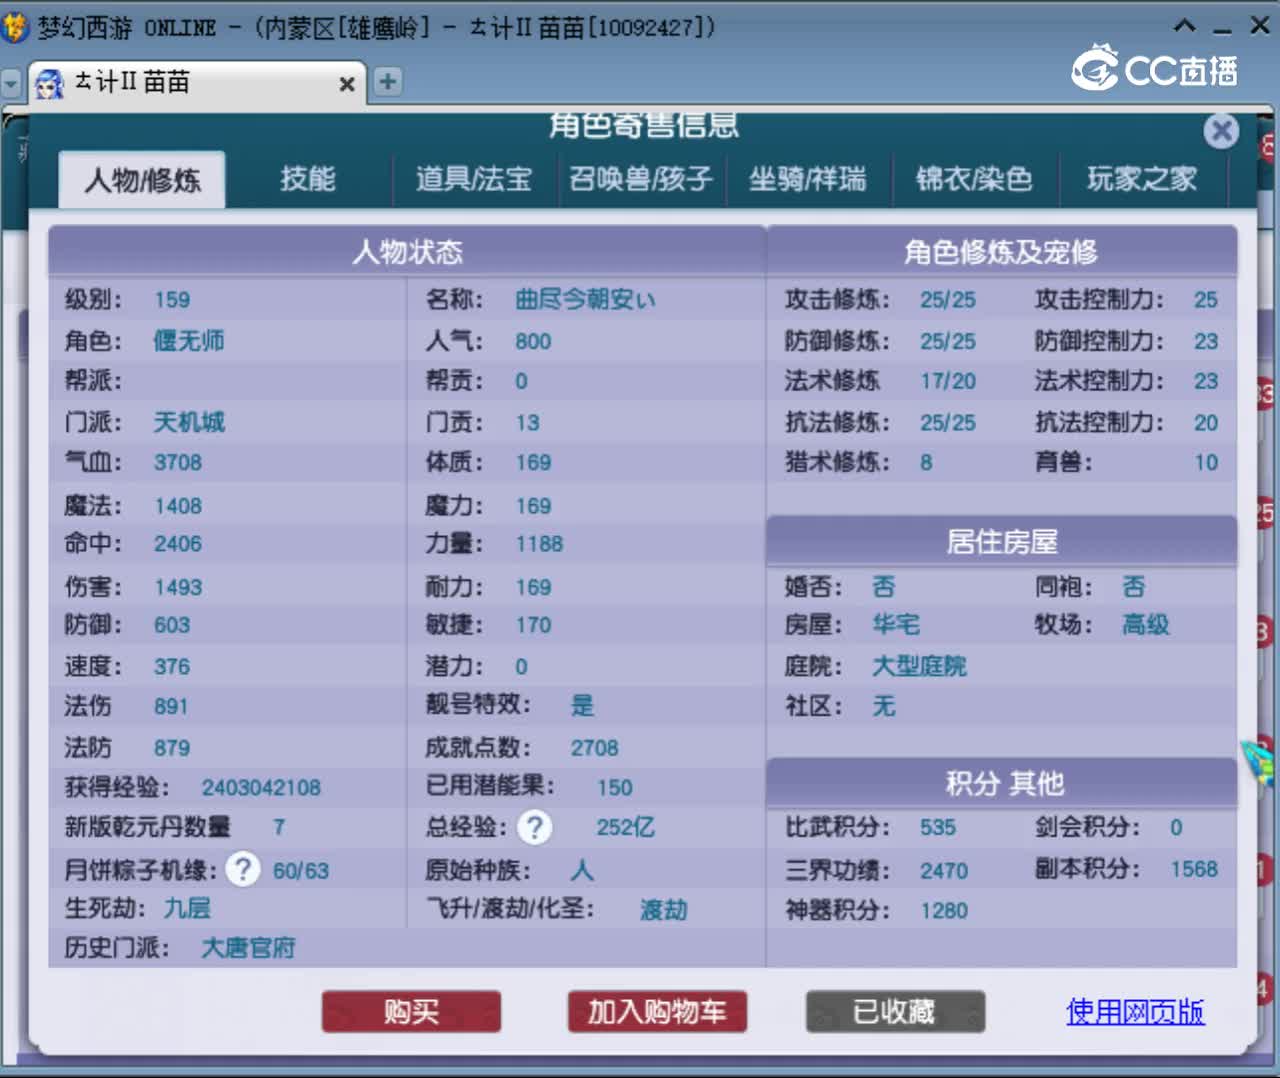Click the game logo icon in title bar
The image size is (1280, 1078).
tap(16, 26)
